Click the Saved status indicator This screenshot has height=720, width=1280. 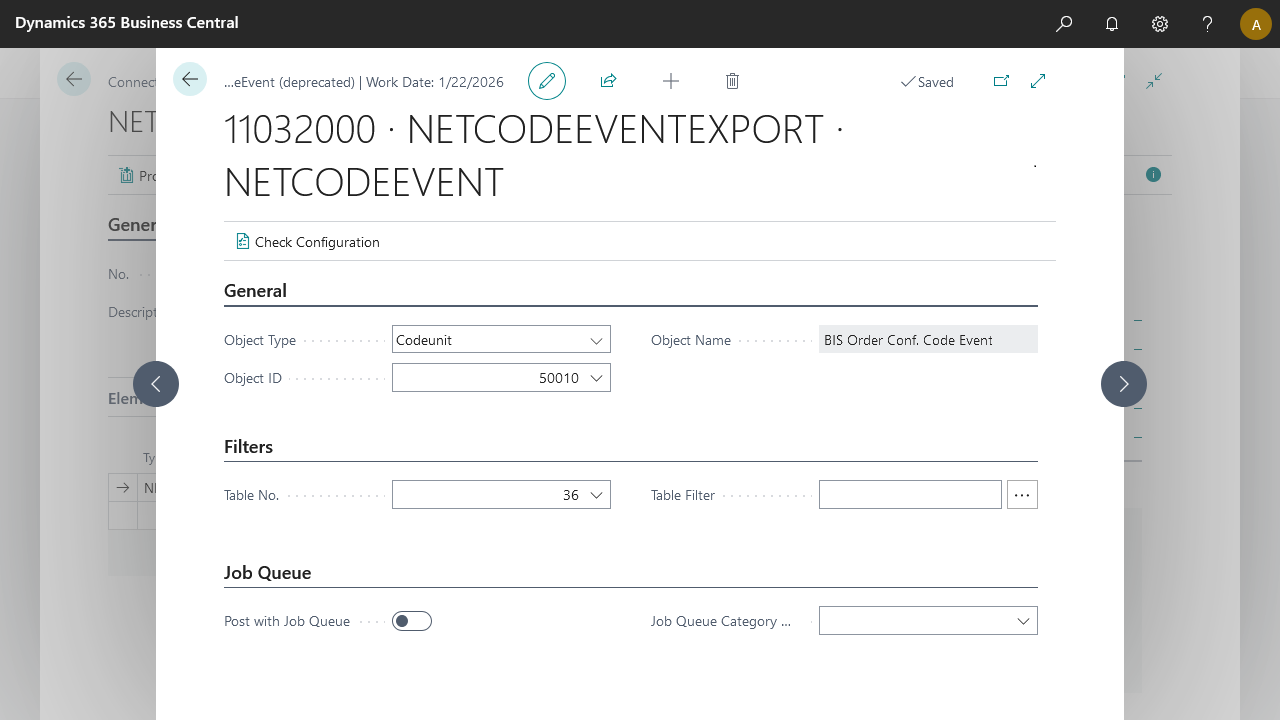point(927,82)
